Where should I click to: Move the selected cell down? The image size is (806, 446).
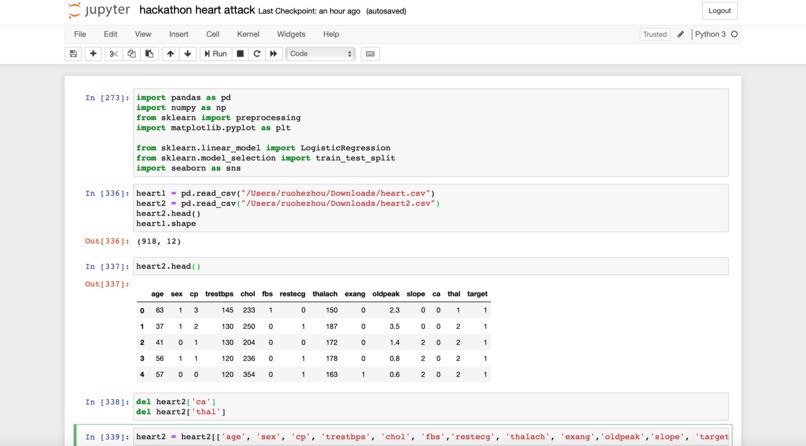tap(188, 53)
